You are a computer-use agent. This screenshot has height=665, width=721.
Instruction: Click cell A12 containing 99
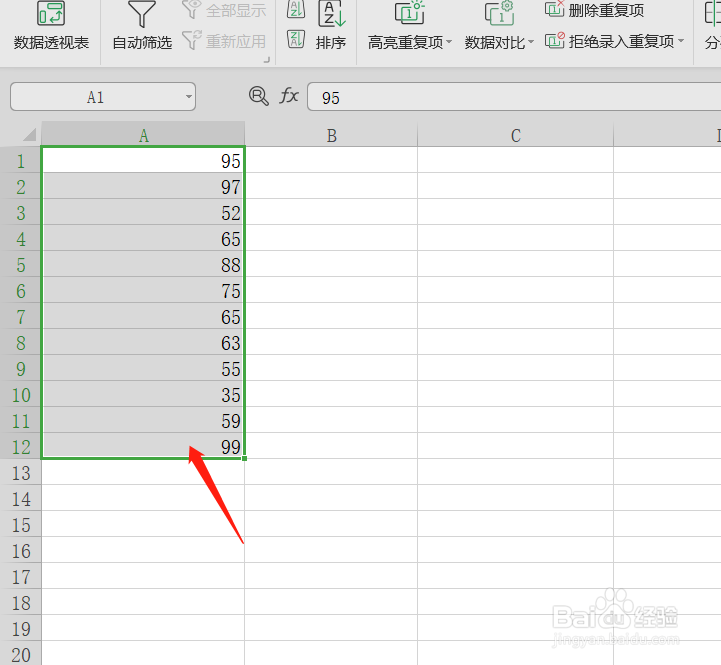click(143, 446)
